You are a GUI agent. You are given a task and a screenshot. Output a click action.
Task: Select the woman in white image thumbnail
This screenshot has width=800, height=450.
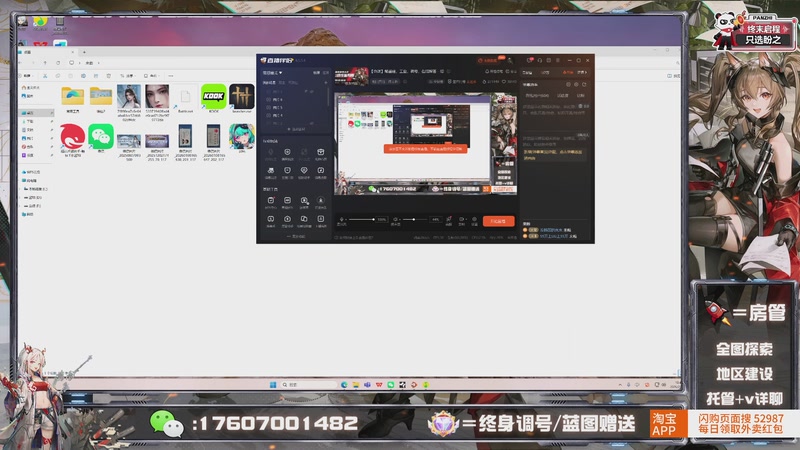coord(129,96)
